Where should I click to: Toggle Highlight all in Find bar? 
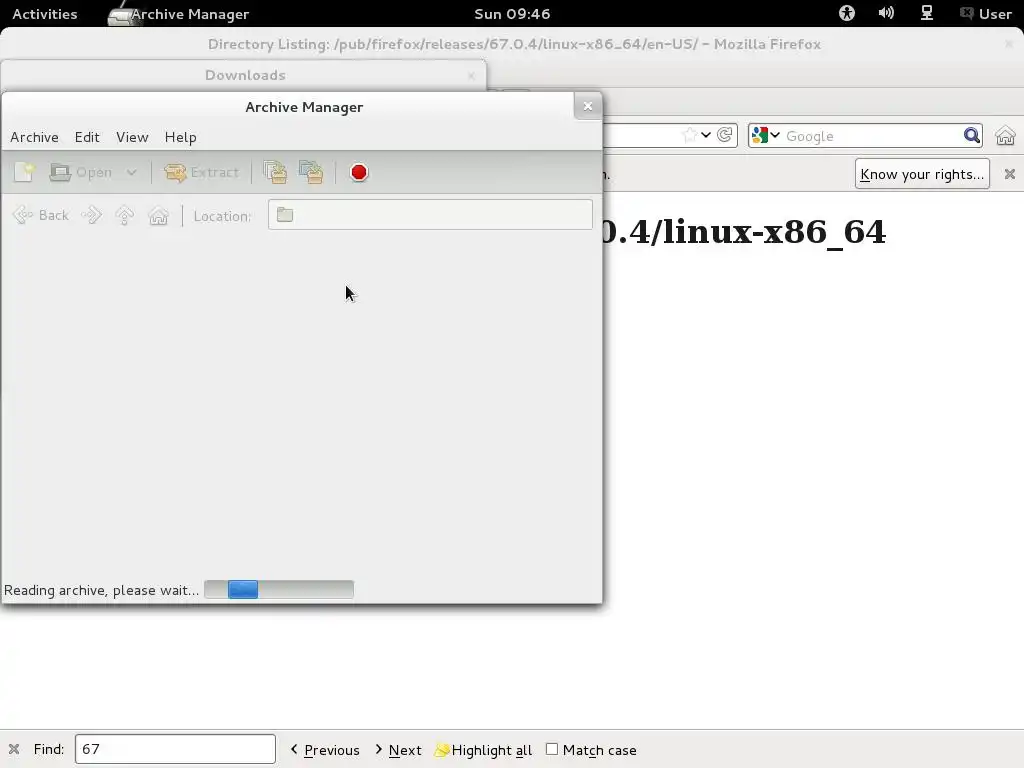(x=483, y=750)
